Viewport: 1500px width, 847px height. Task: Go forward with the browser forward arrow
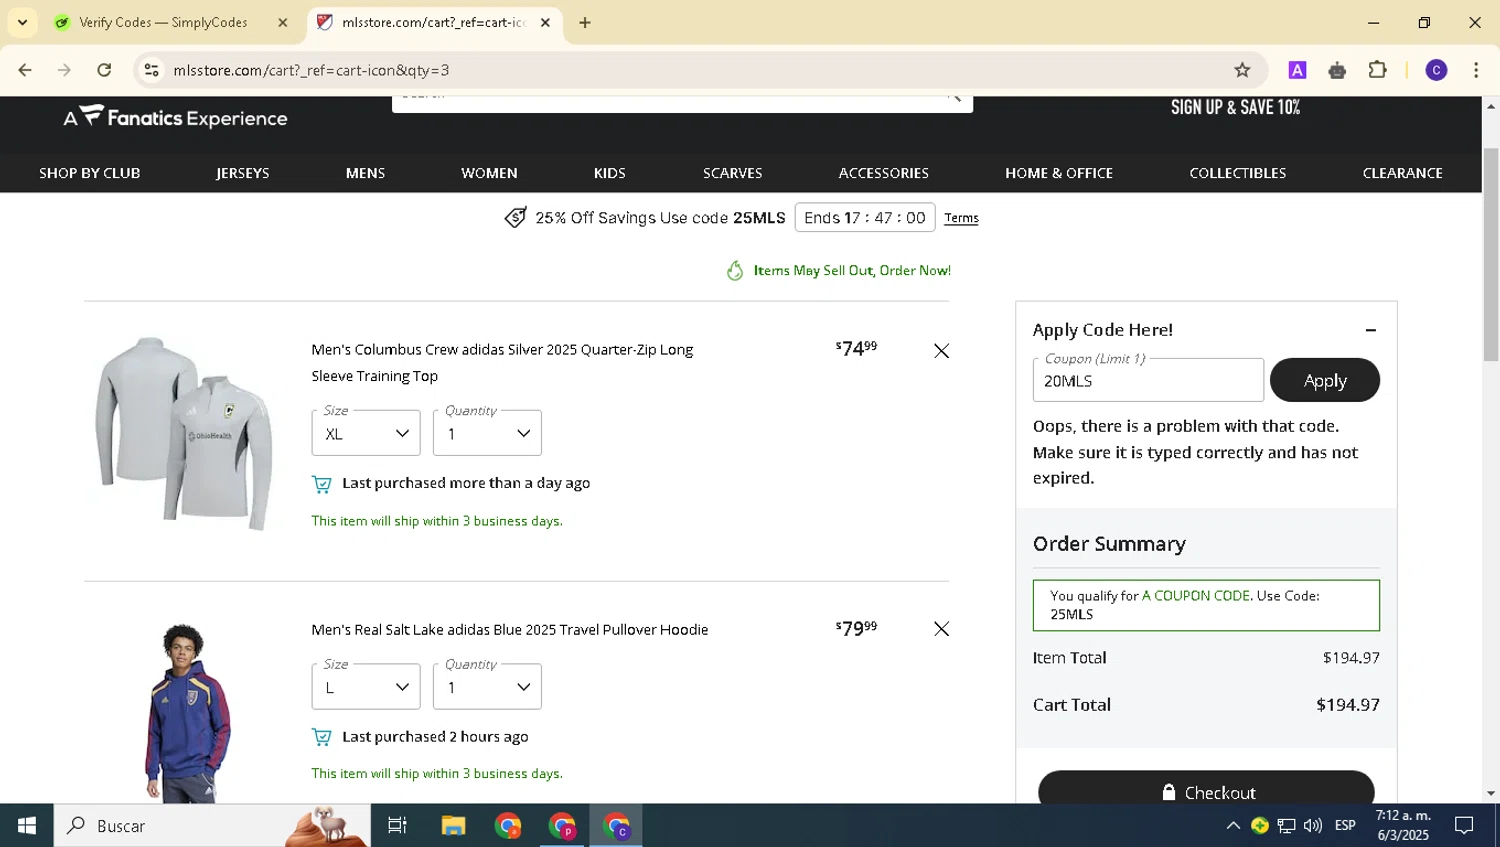tap(64, 70)
